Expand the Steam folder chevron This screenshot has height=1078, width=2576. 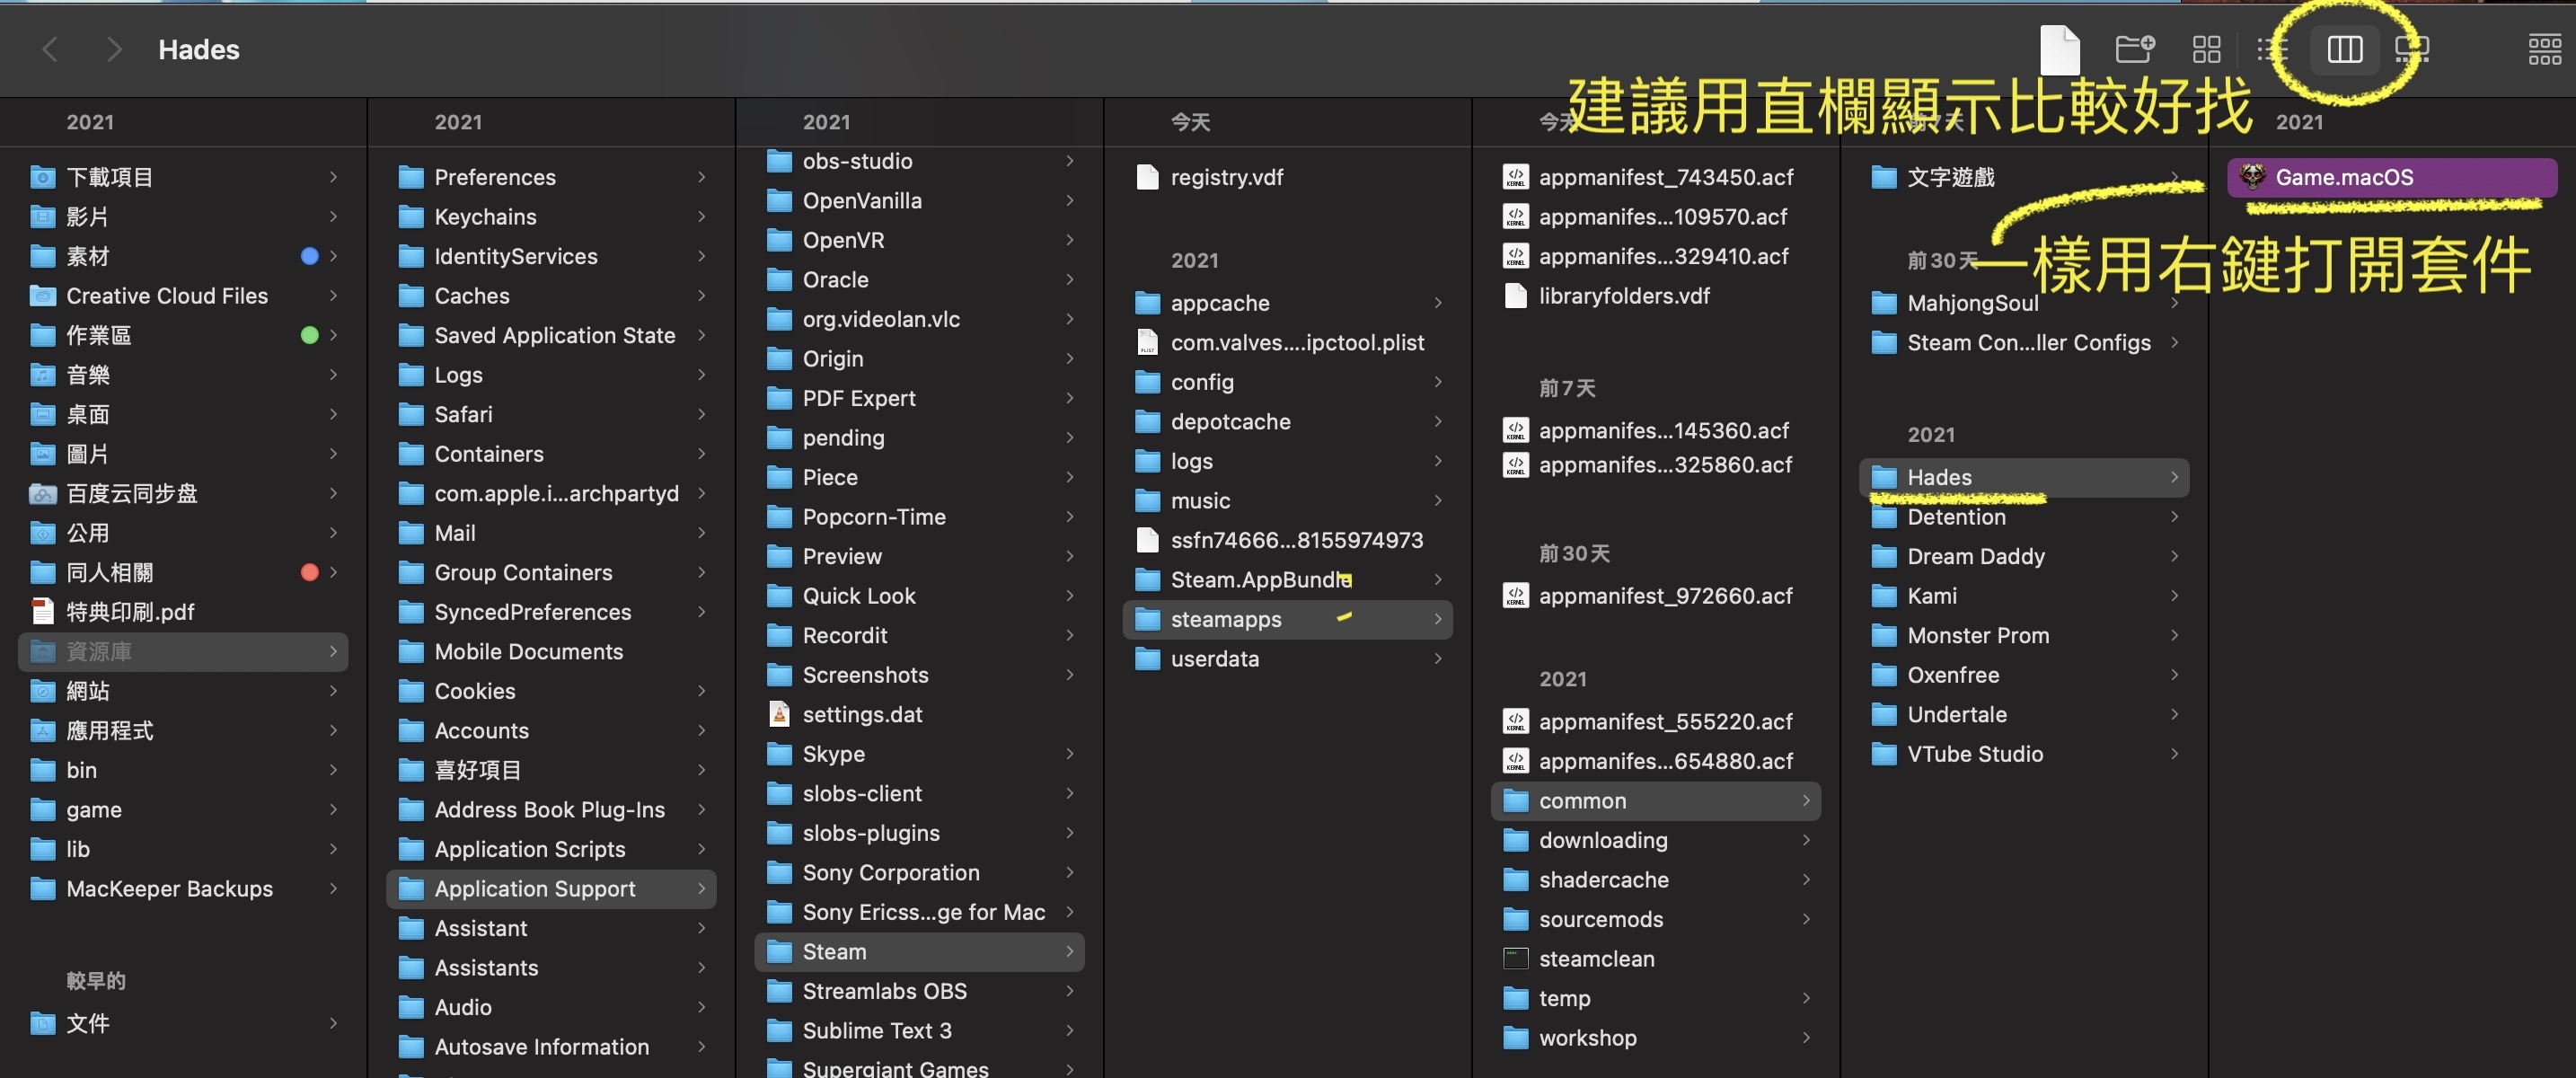click(1069, 952)
